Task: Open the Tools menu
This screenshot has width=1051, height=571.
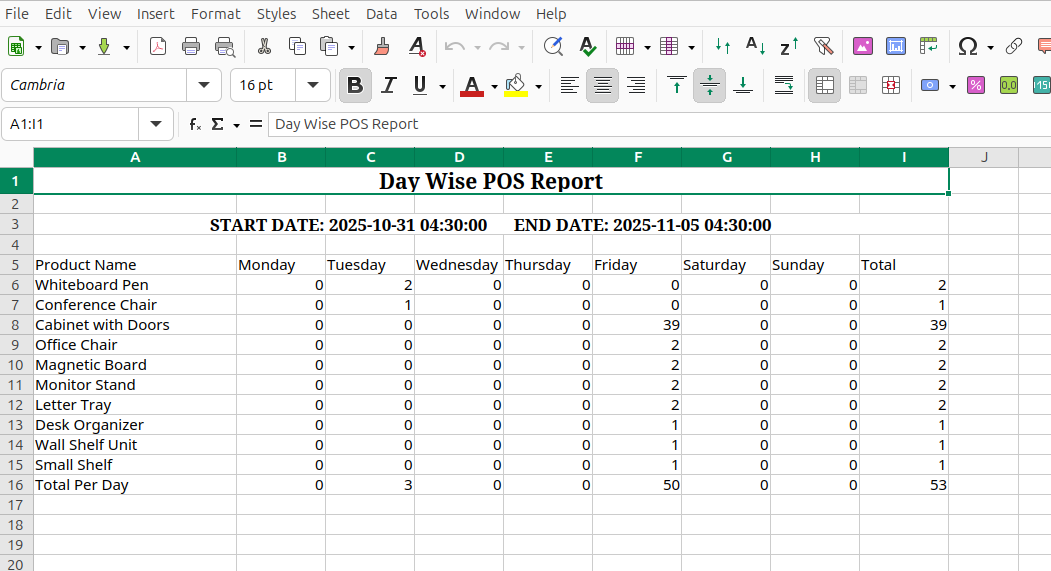Action: tap(431, 13)
